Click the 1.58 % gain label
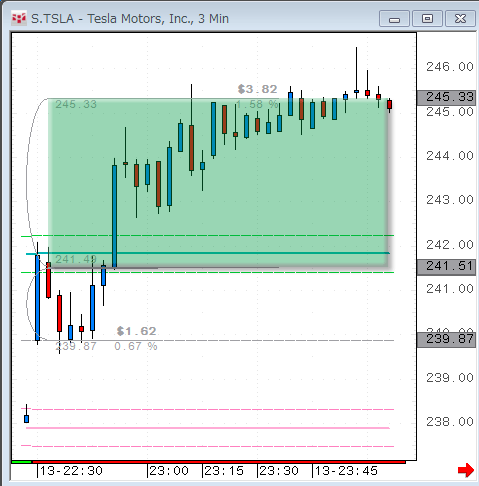Screen dimensions: 479x486 coord(257,104)
